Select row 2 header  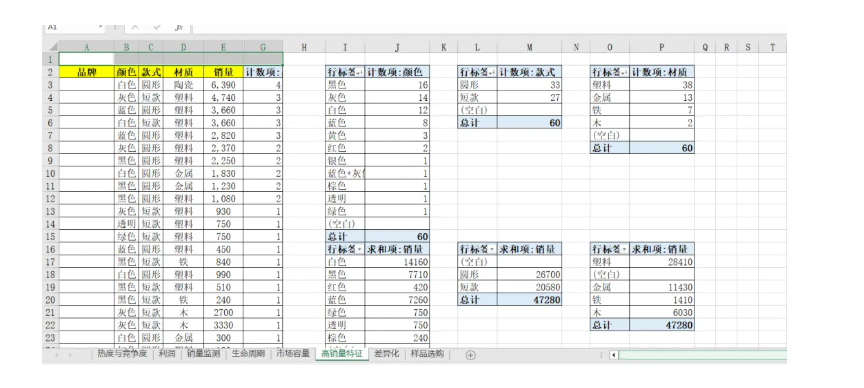50,72
